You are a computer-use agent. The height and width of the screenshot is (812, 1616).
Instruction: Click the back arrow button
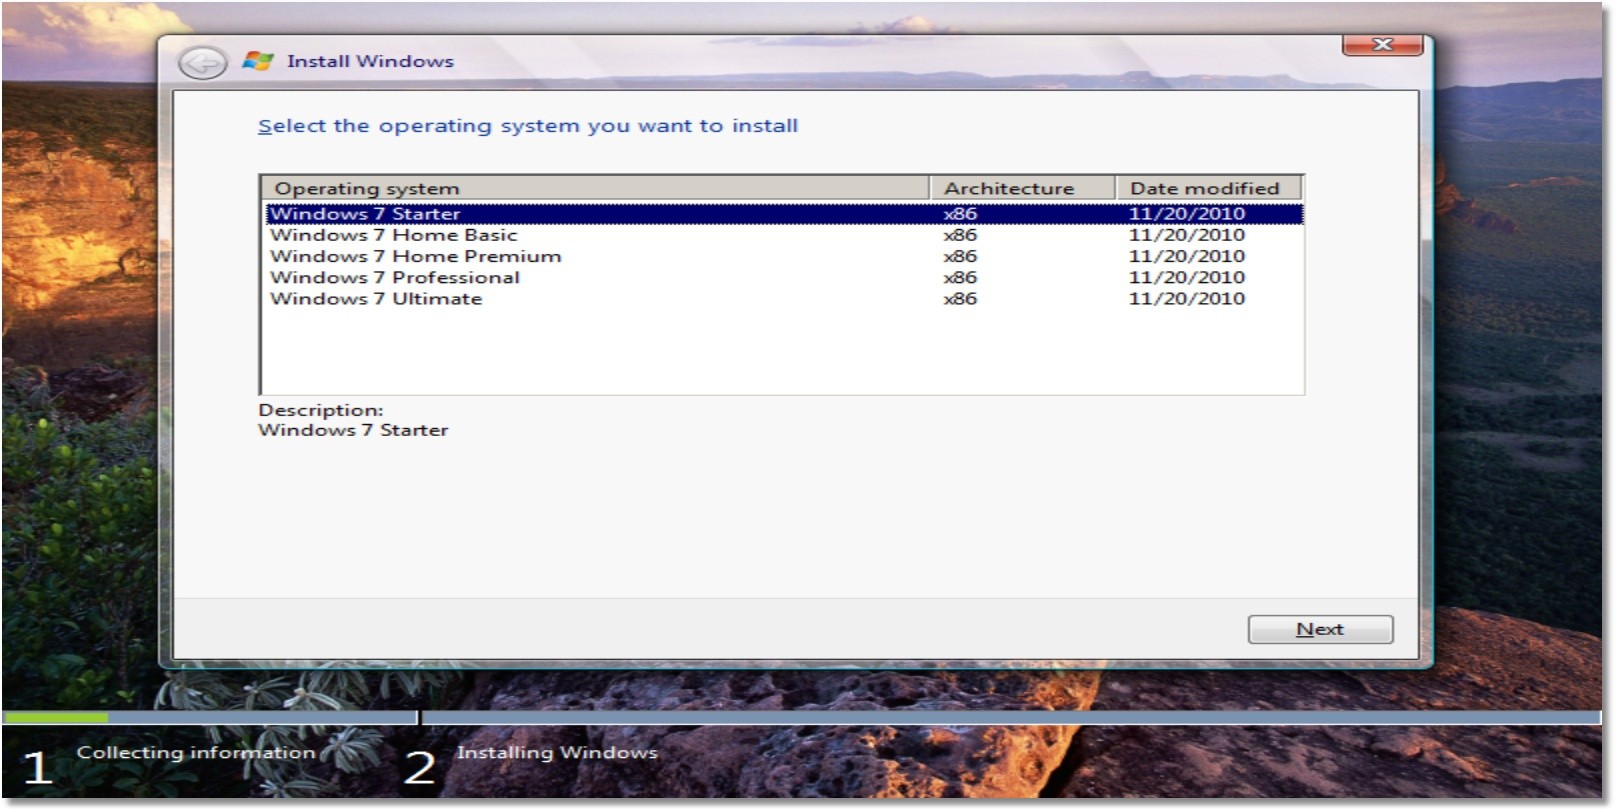point(202,63)
